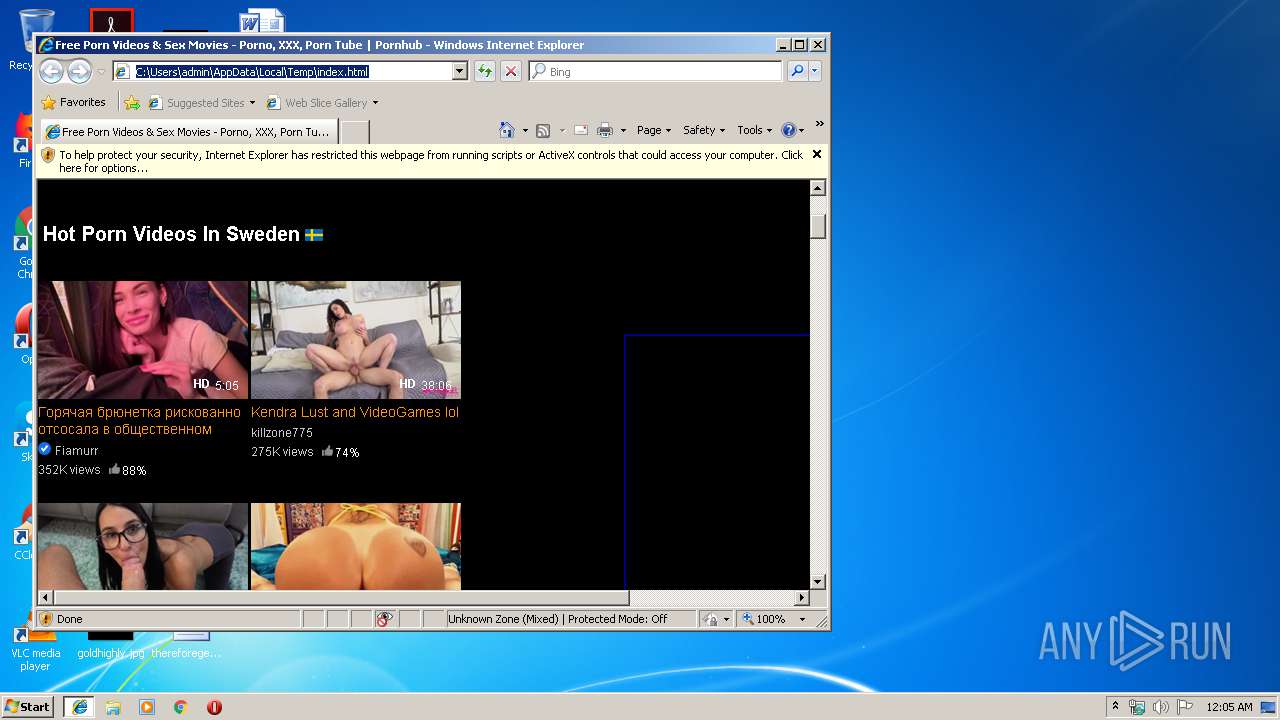Viewport: 1280px width, 720px height.
Task: Open Windows Explorer folder from taskbar
Action: (x=113, y=707)
